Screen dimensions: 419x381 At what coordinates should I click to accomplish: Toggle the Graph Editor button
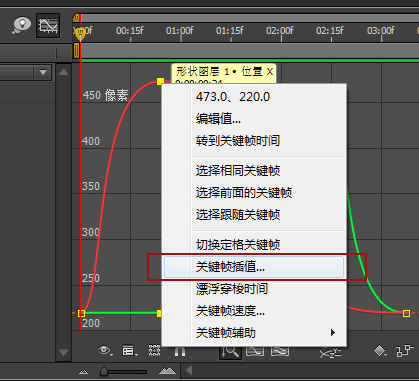point(48,25)
